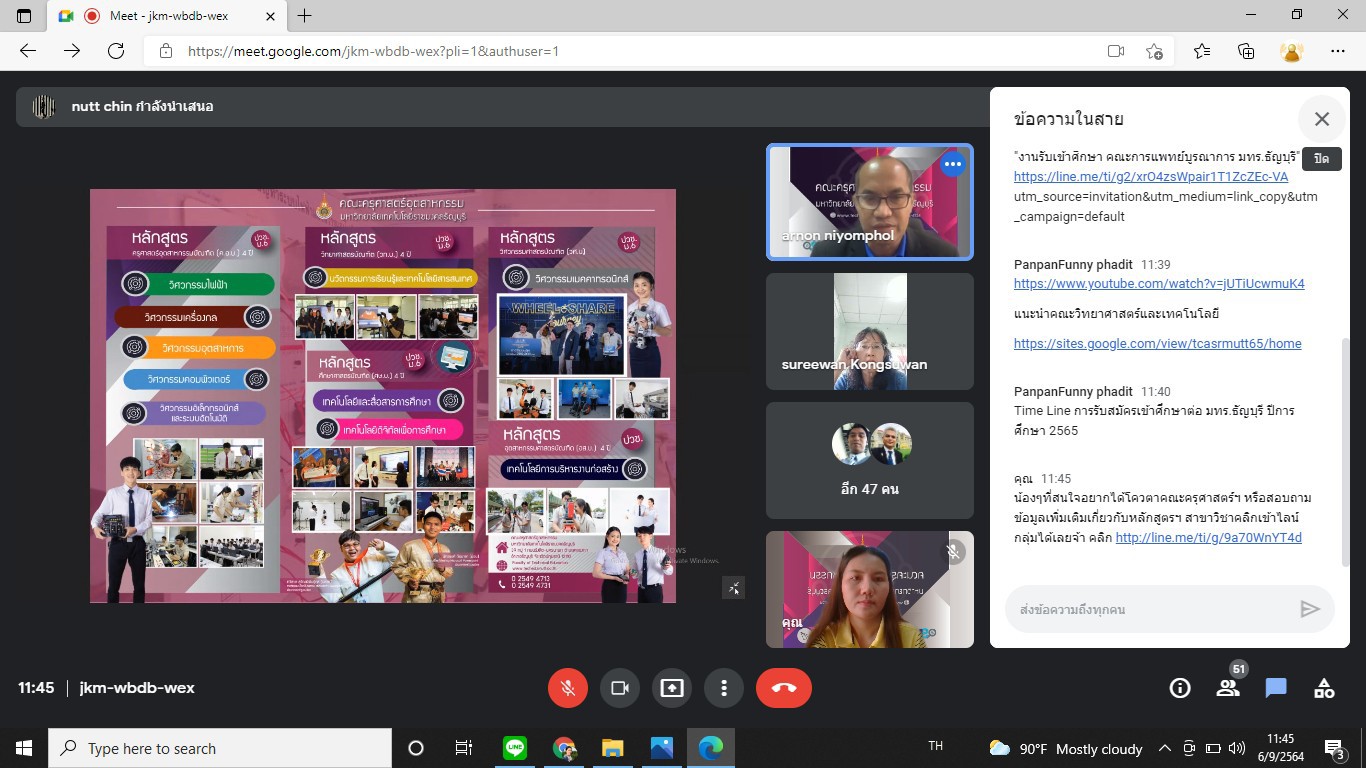1366x768 pixels.
Task: Open a new browser tab
Action: (x=305, y=16)
